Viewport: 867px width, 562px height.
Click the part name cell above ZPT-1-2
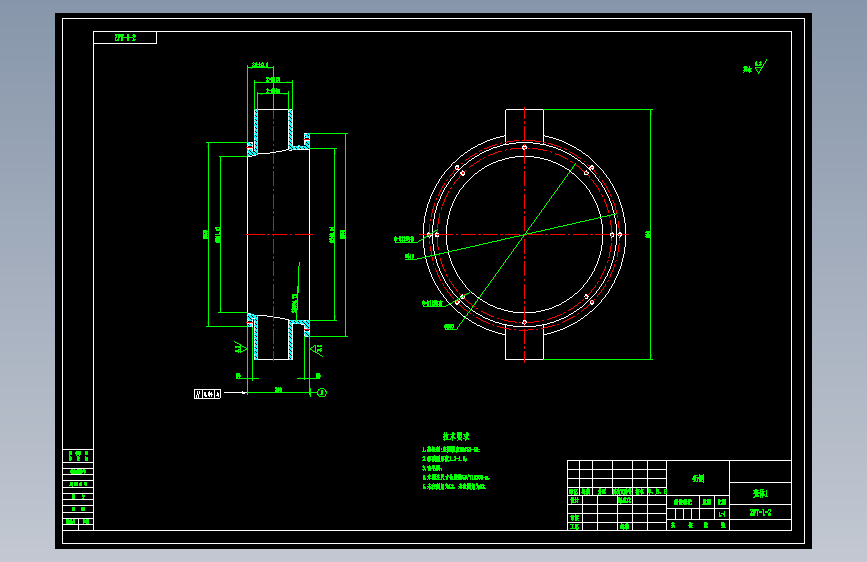click(x=760, y=493)
